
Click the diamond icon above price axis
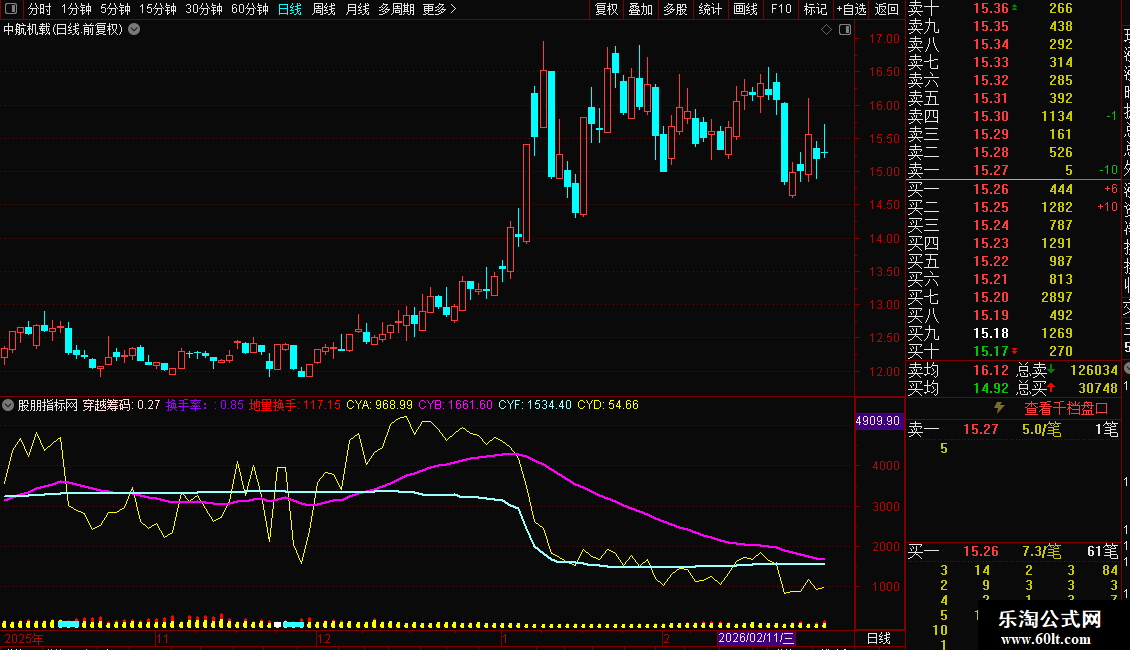[827, 30]
